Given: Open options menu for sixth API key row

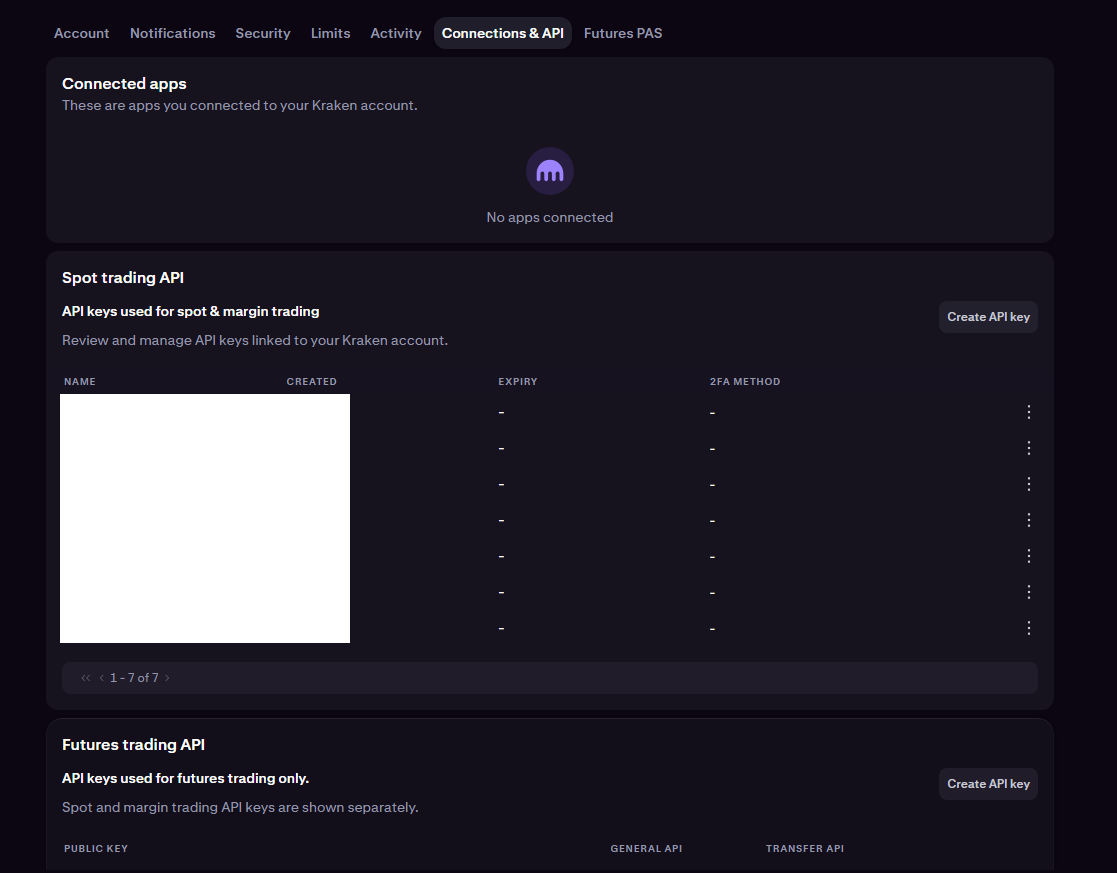Looking at the screenshot, I should tap(1029, 592).
